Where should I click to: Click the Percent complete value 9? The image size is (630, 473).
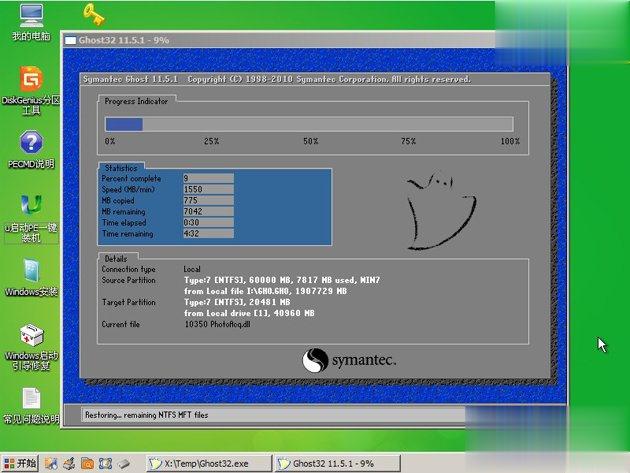pyautogui.click(x=208, y=178)
